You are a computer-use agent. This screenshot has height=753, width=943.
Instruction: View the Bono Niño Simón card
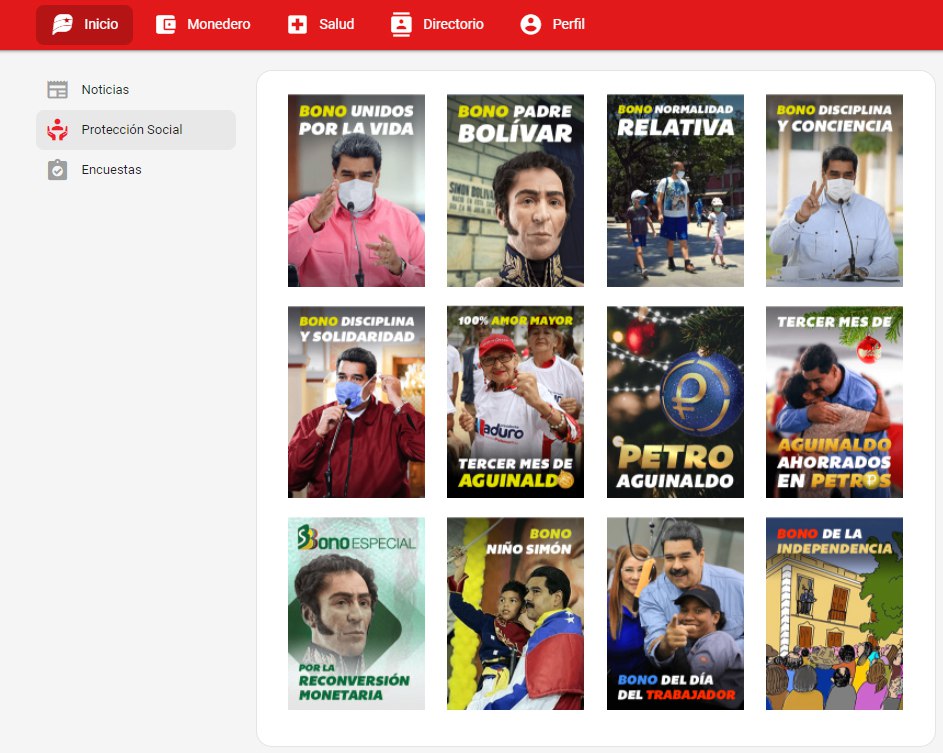point(515,613)
